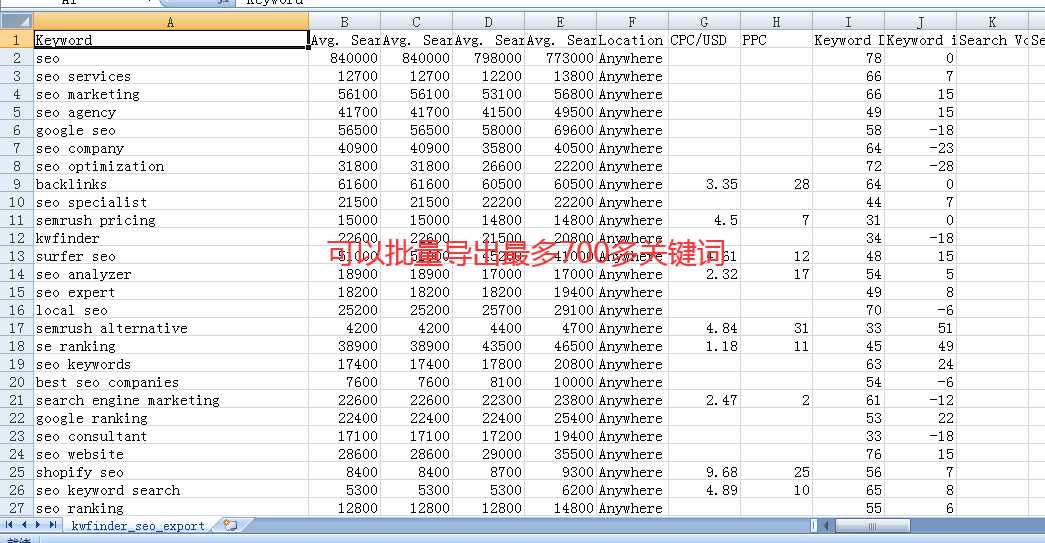Open the kwfinder_seo_export sheet tab
Screen dimensions: 1045x543
138,526
